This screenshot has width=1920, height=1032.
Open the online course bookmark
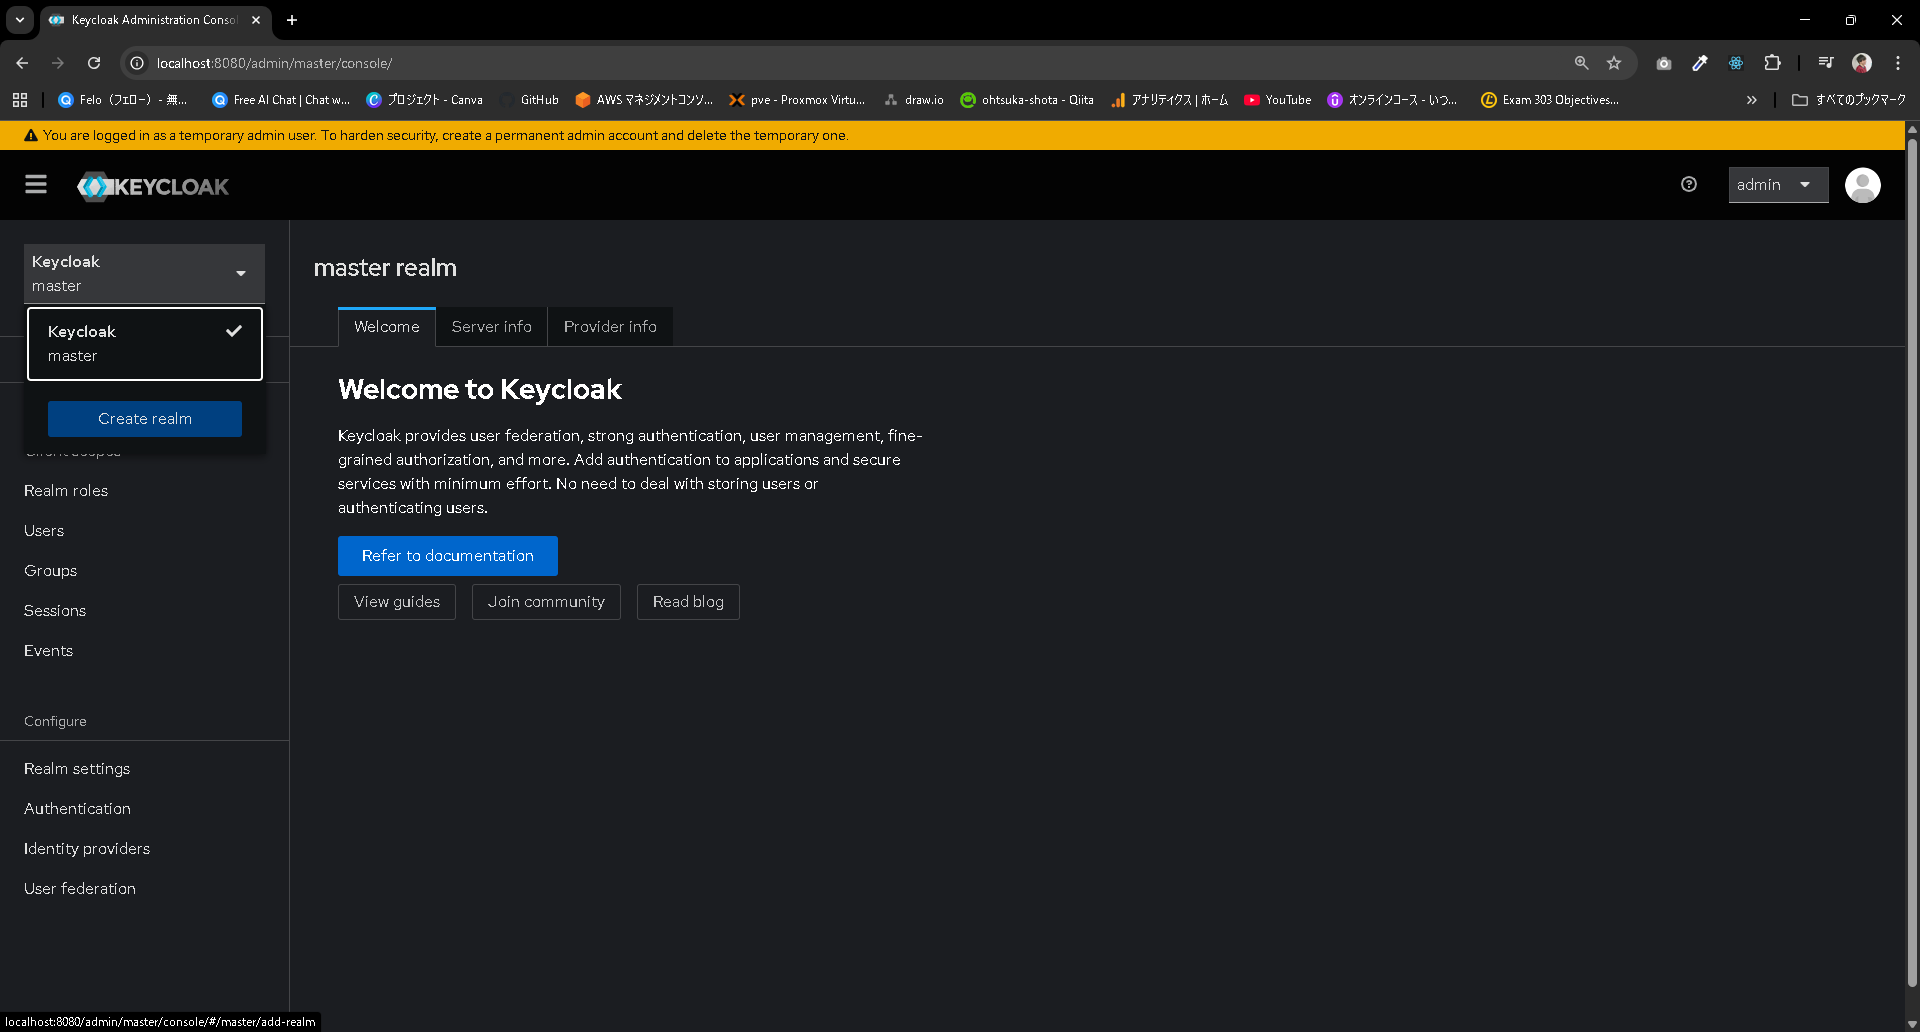[1392, 100]
